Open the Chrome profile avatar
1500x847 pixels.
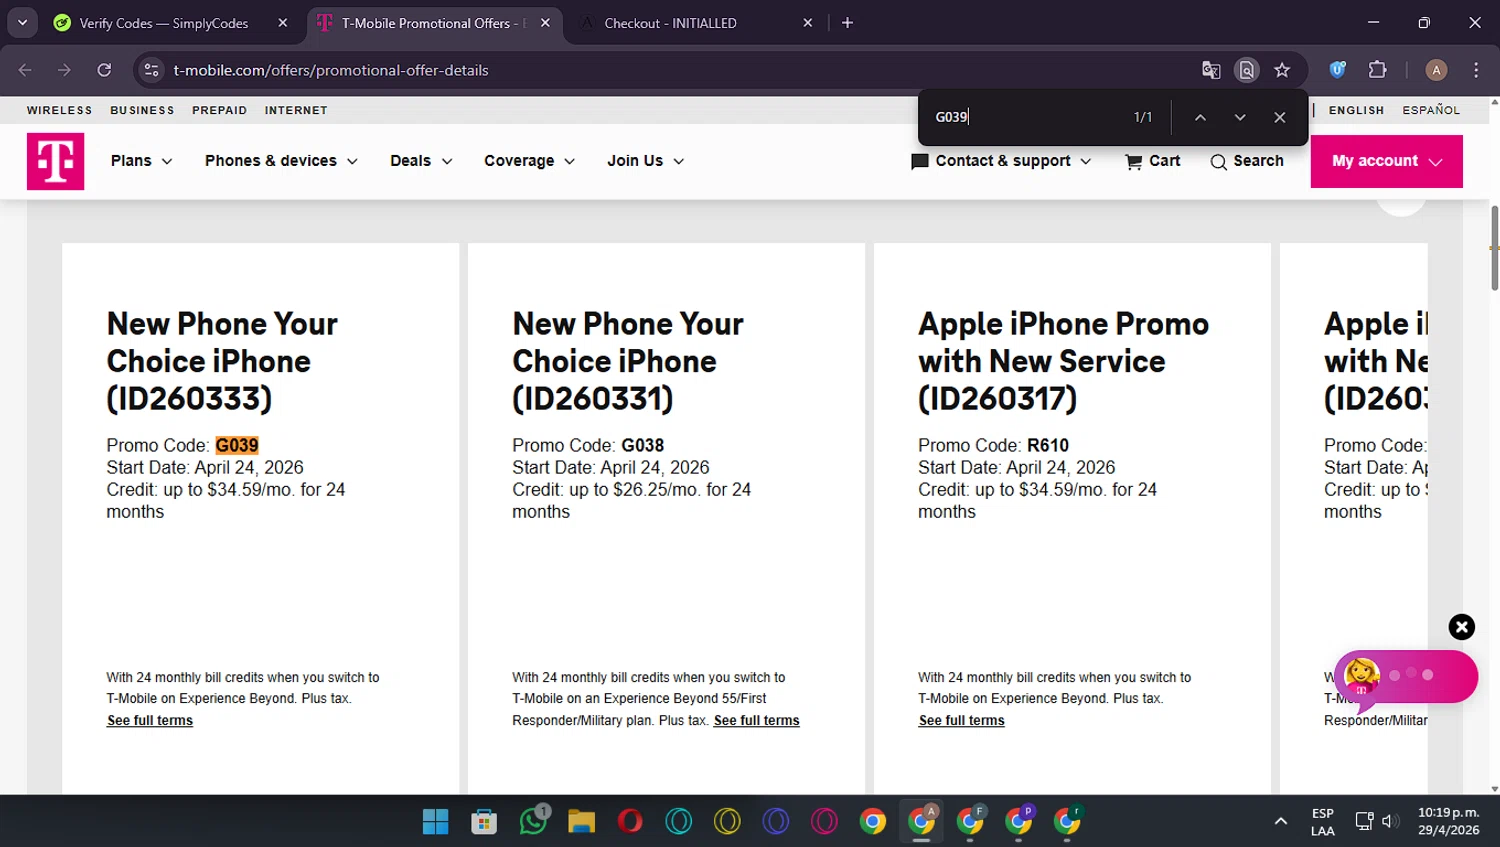(1436, 70)
